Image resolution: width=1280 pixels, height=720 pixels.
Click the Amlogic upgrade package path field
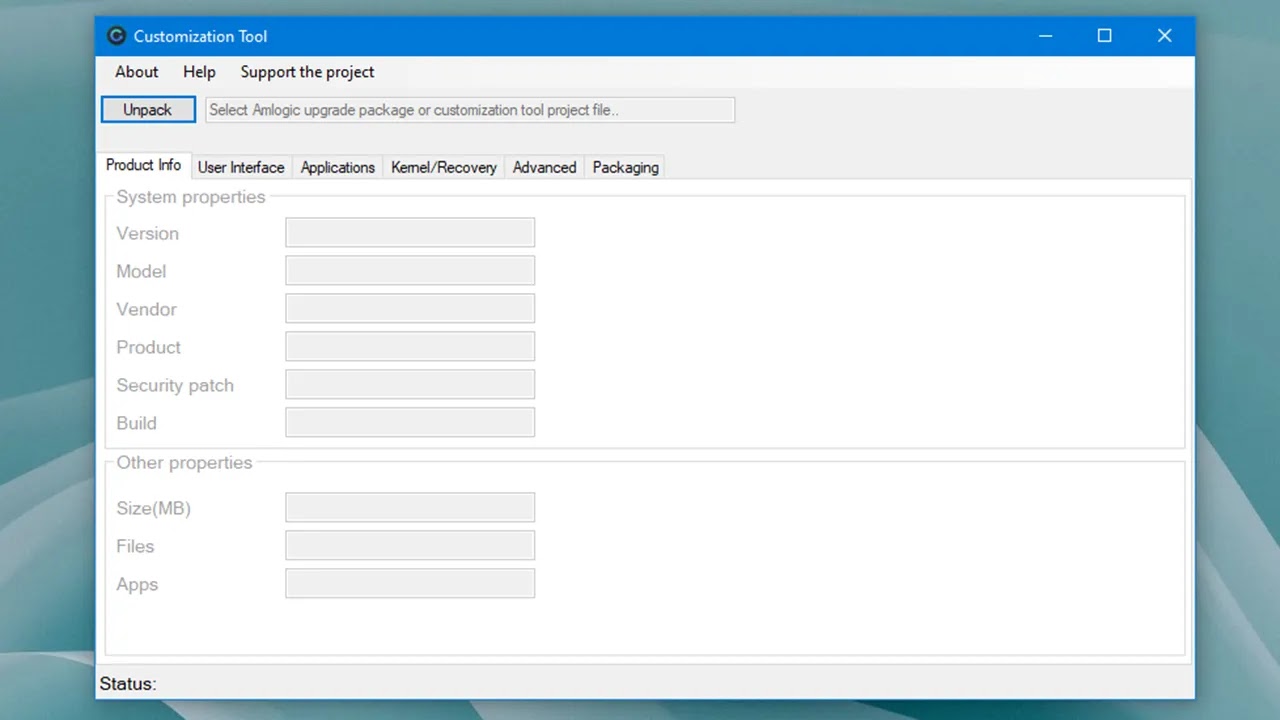point(470,110)
